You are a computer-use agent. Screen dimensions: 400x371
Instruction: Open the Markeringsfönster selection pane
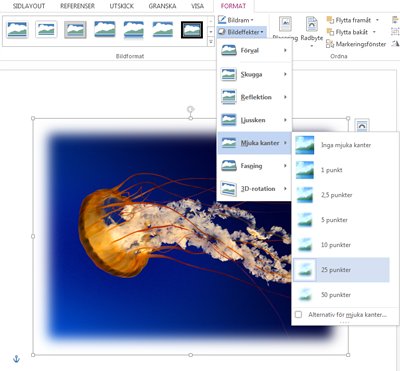point(356,44)
